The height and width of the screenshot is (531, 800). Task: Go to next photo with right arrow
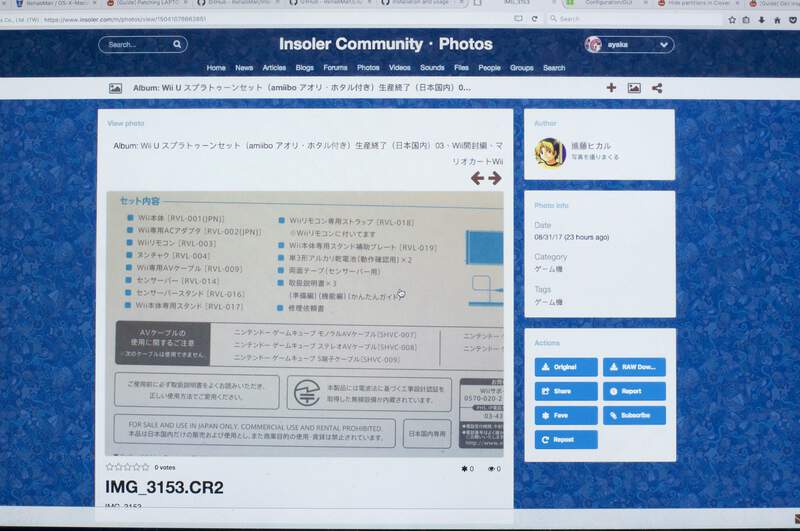tap(494, 178)
